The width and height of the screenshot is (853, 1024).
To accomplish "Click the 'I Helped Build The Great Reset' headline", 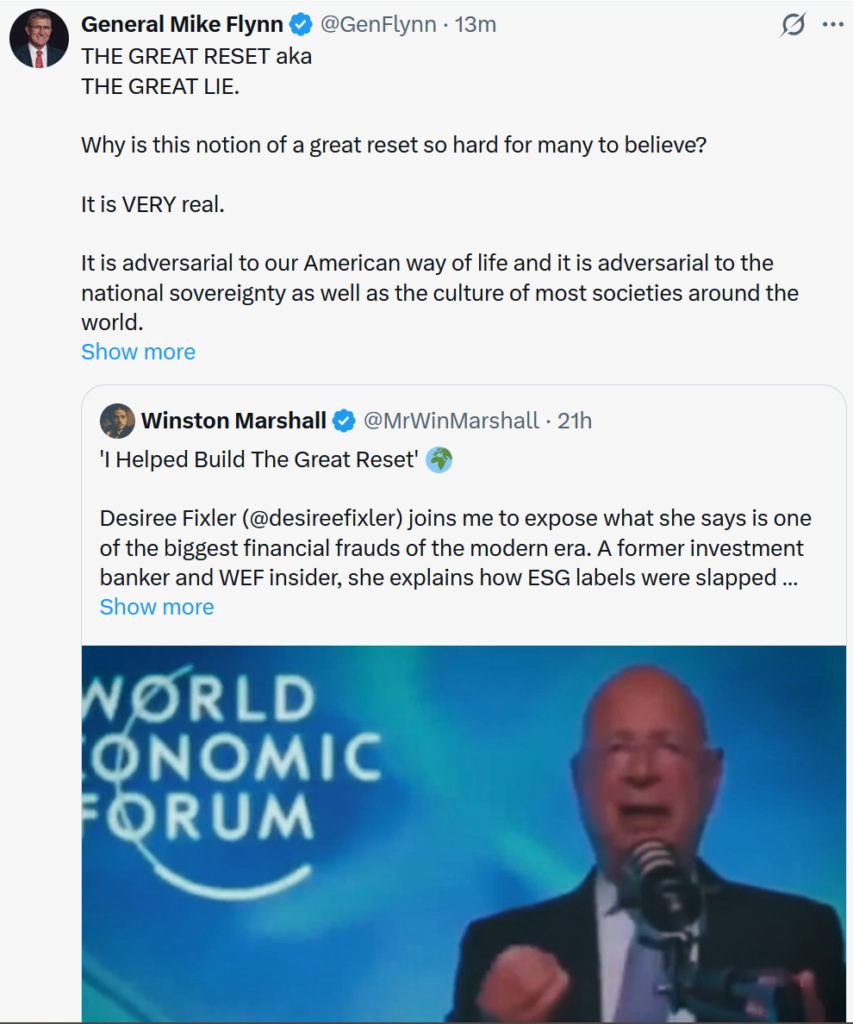I will click(x=258, y=460).
